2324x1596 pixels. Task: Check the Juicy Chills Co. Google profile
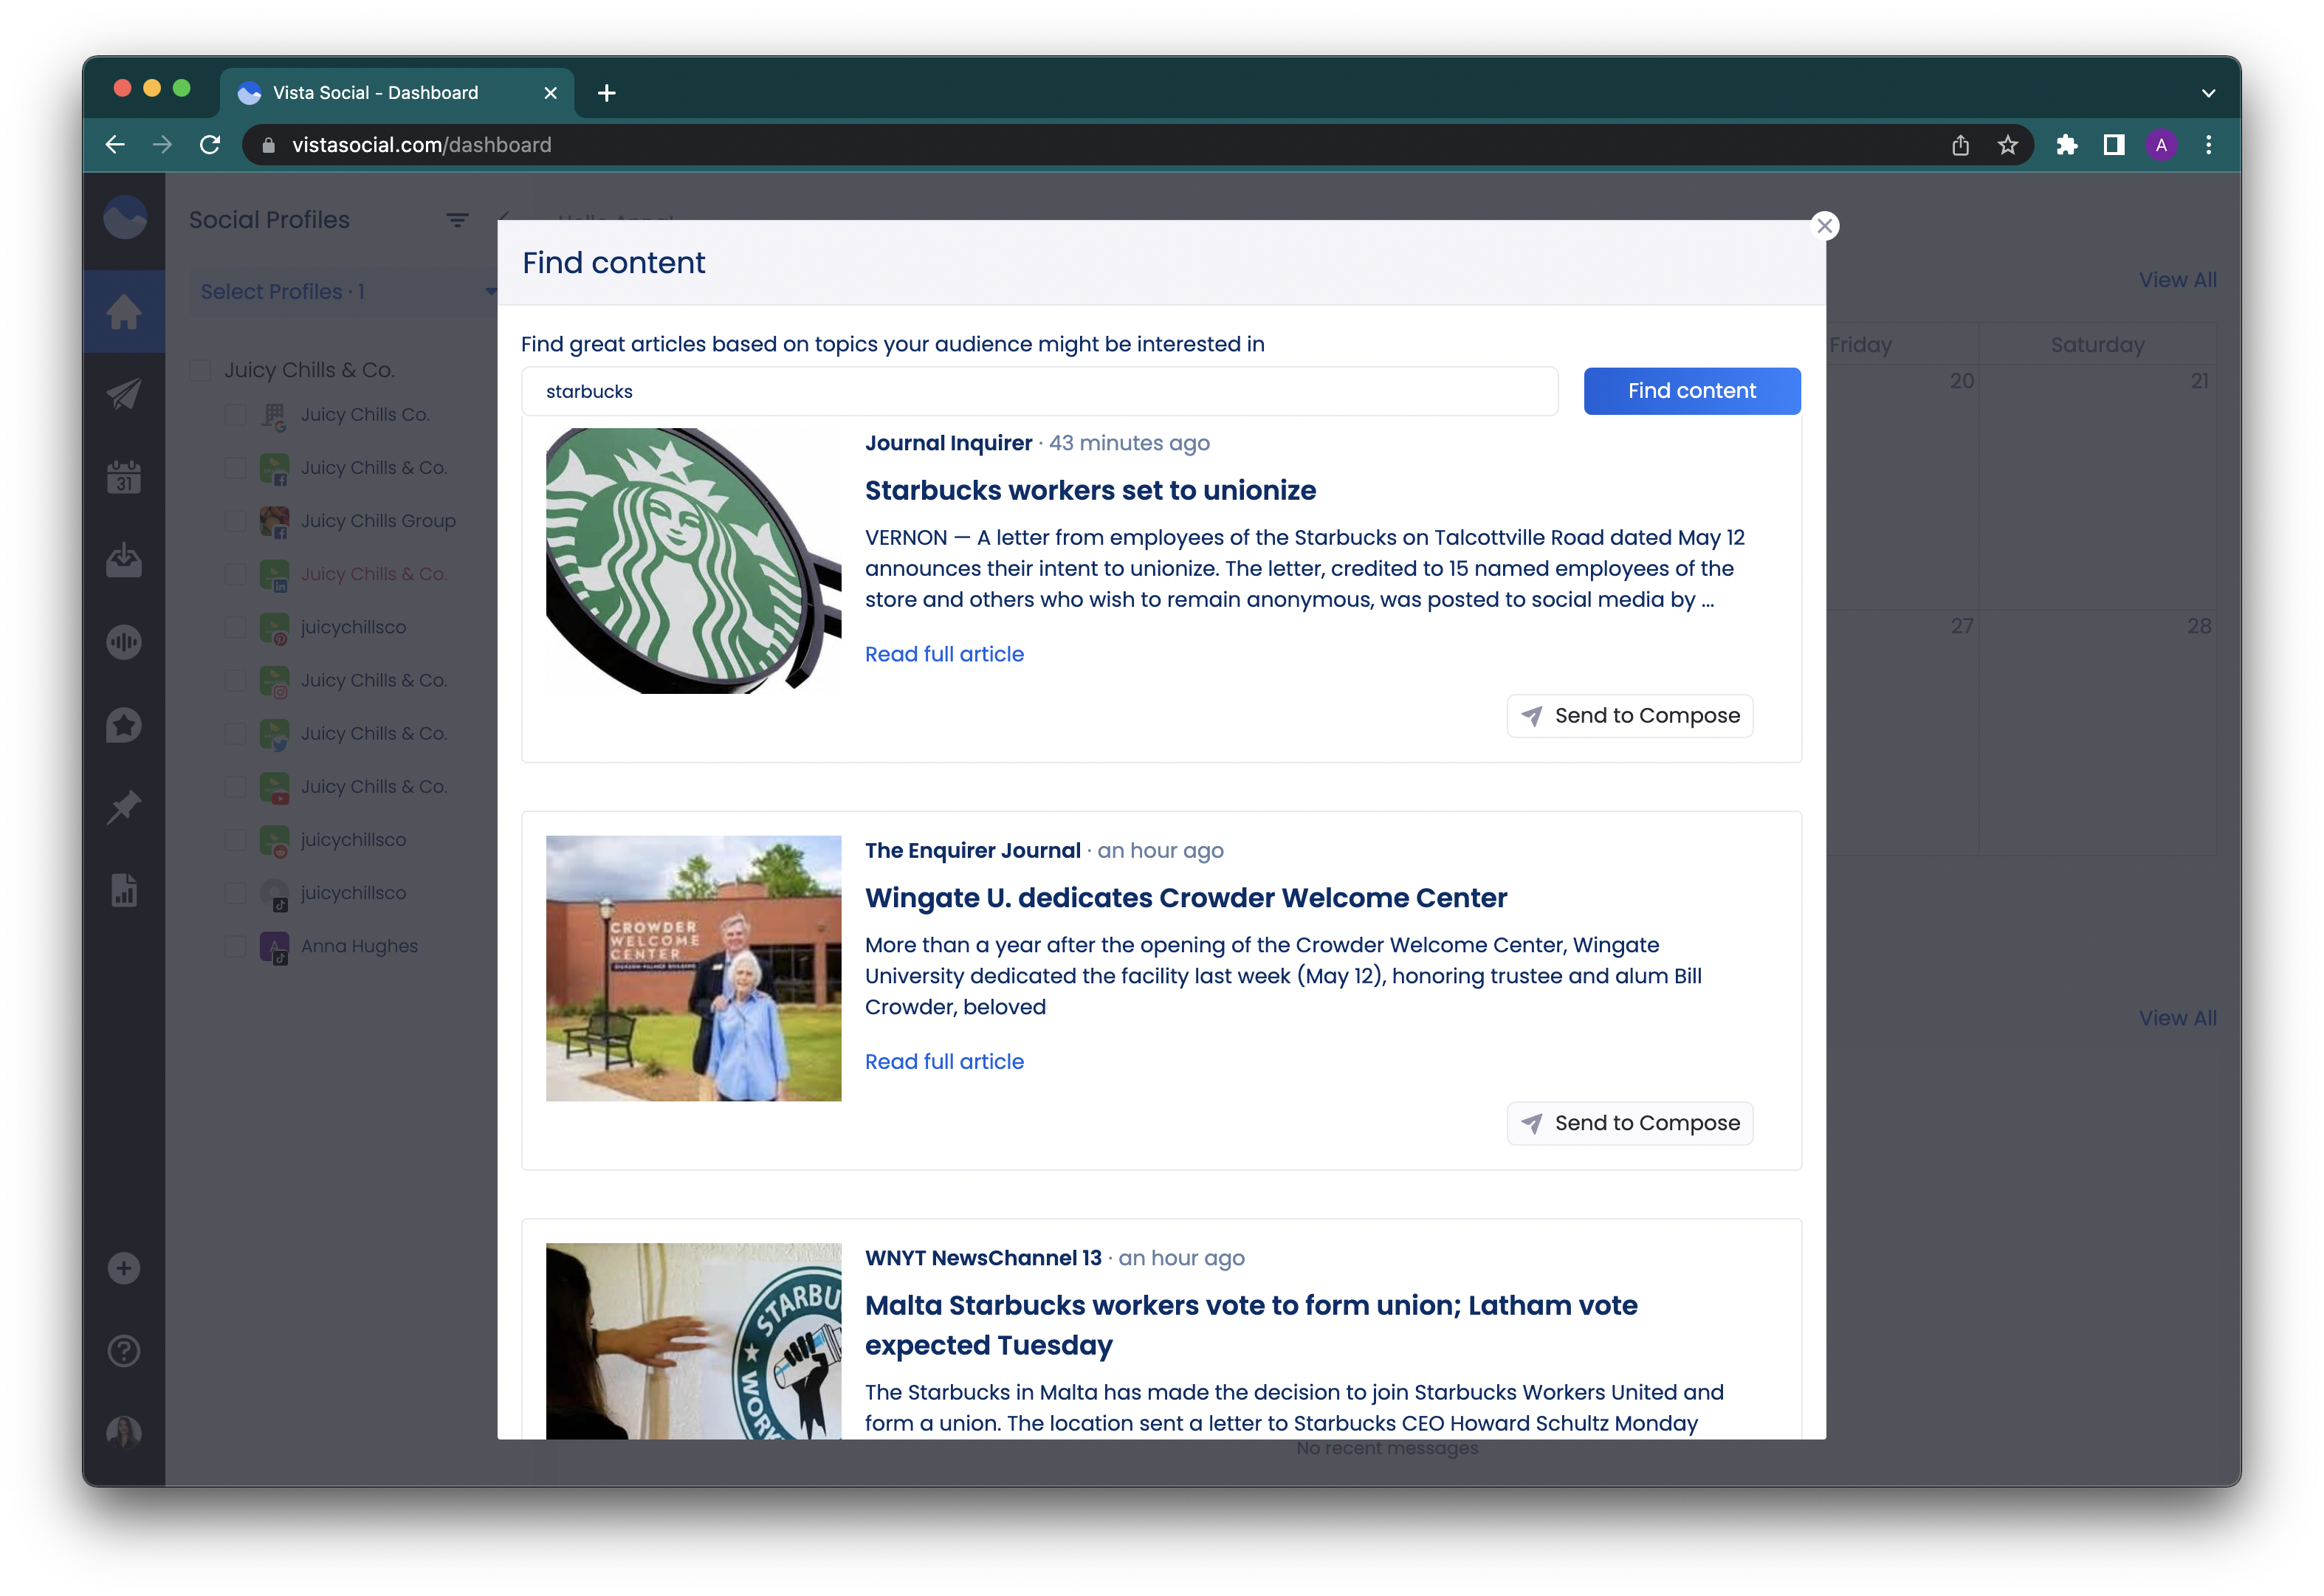pos(236,415)
